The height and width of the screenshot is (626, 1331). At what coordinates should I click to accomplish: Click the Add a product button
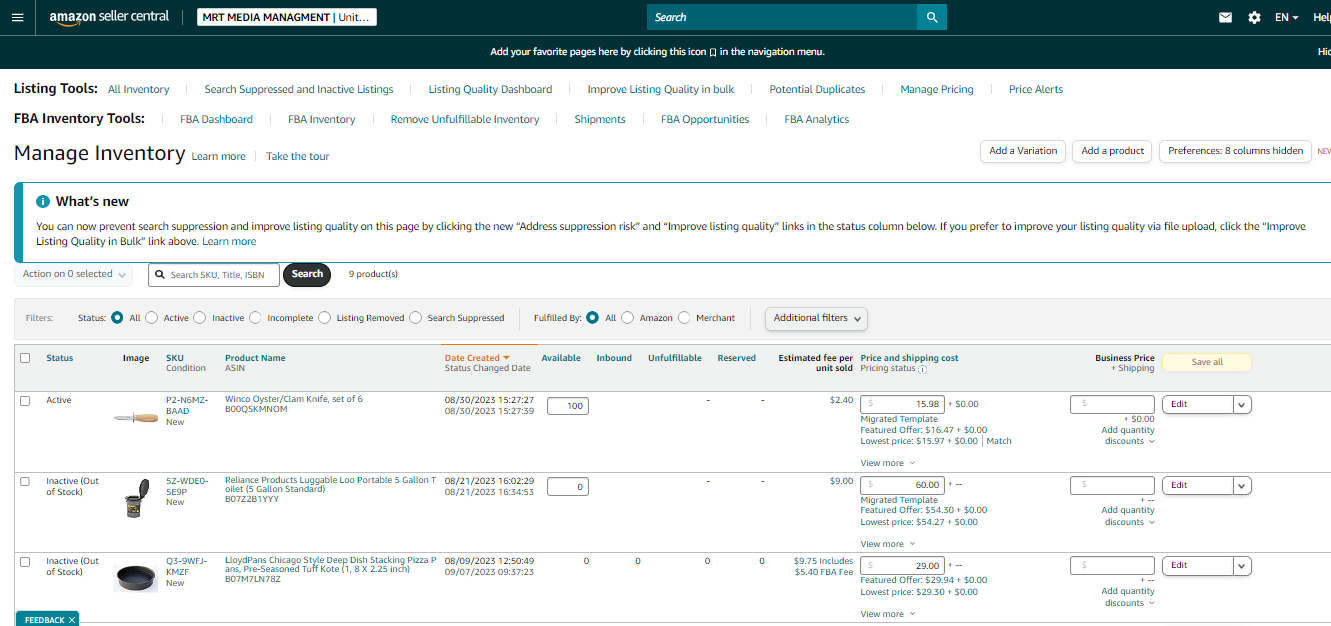click(1112, 151)
